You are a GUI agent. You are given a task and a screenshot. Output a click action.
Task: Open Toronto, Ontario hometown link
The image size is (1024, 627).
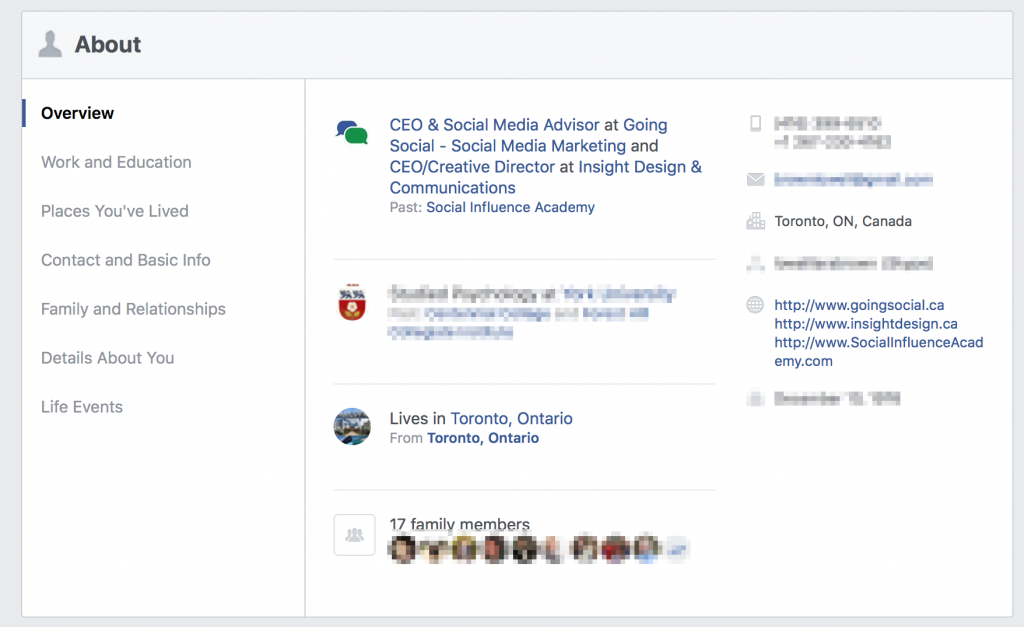(x=483, y=438)
